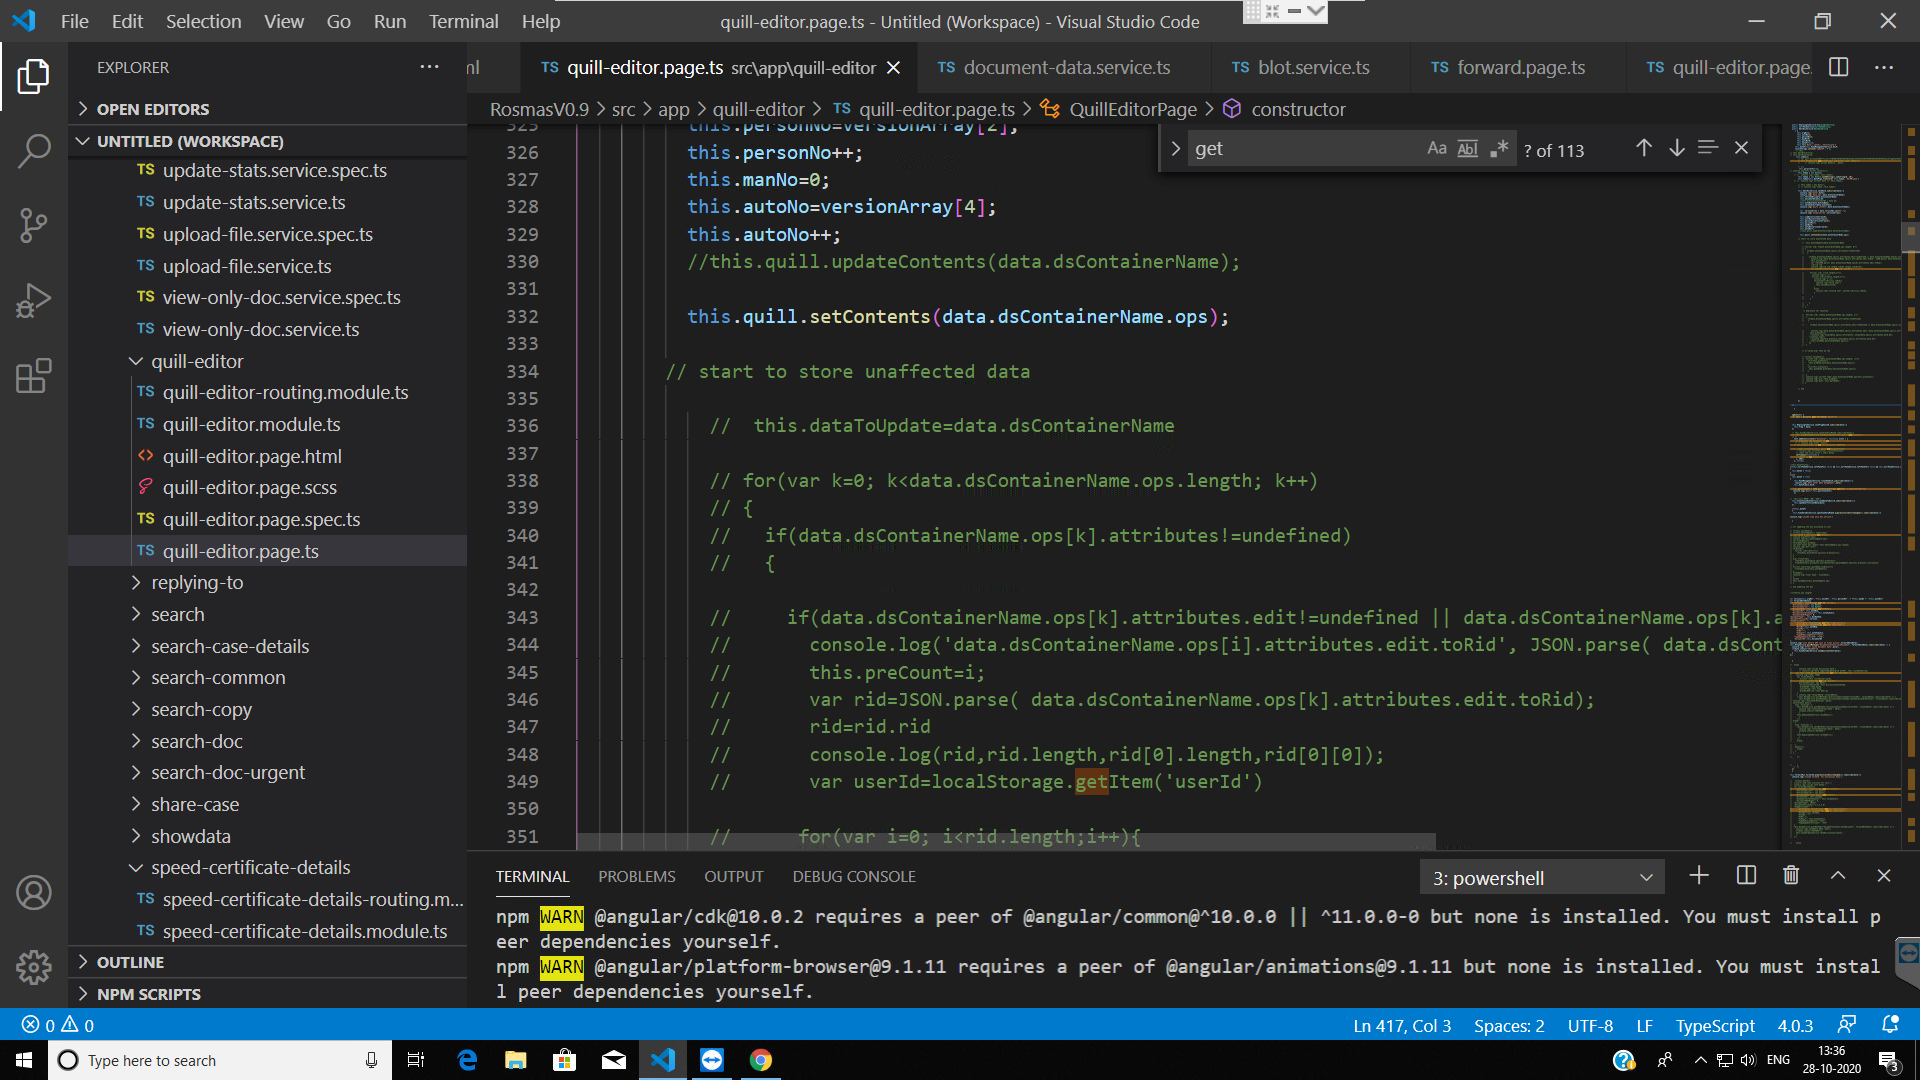Switch to OUTPUT panel tab

(733, 876)
